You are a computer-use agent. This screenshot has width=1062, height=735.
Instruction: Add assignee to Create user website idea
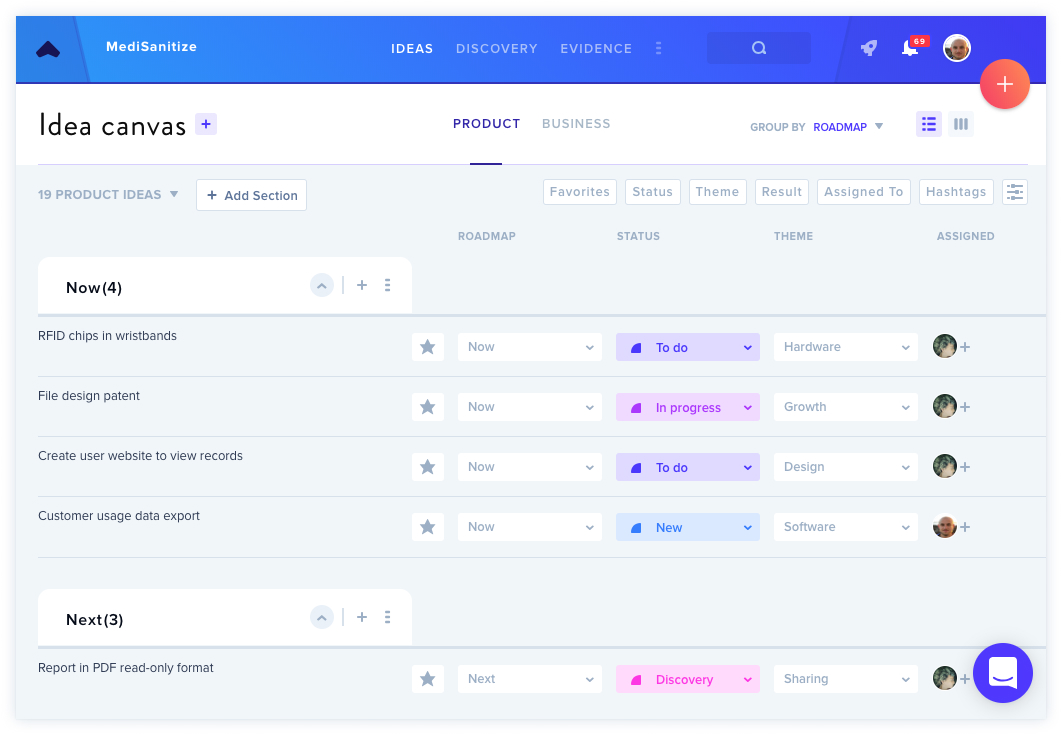point(965,467)
